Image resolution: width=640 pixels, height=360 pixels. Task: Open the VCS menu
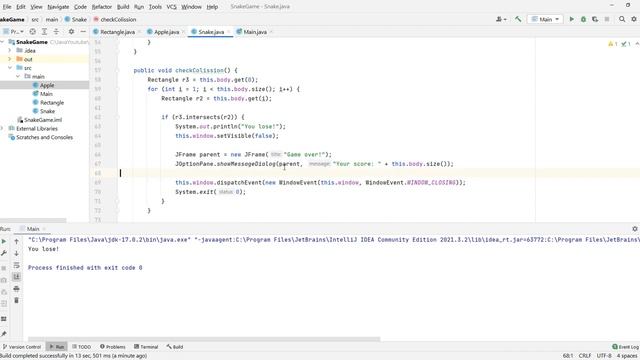171,7
